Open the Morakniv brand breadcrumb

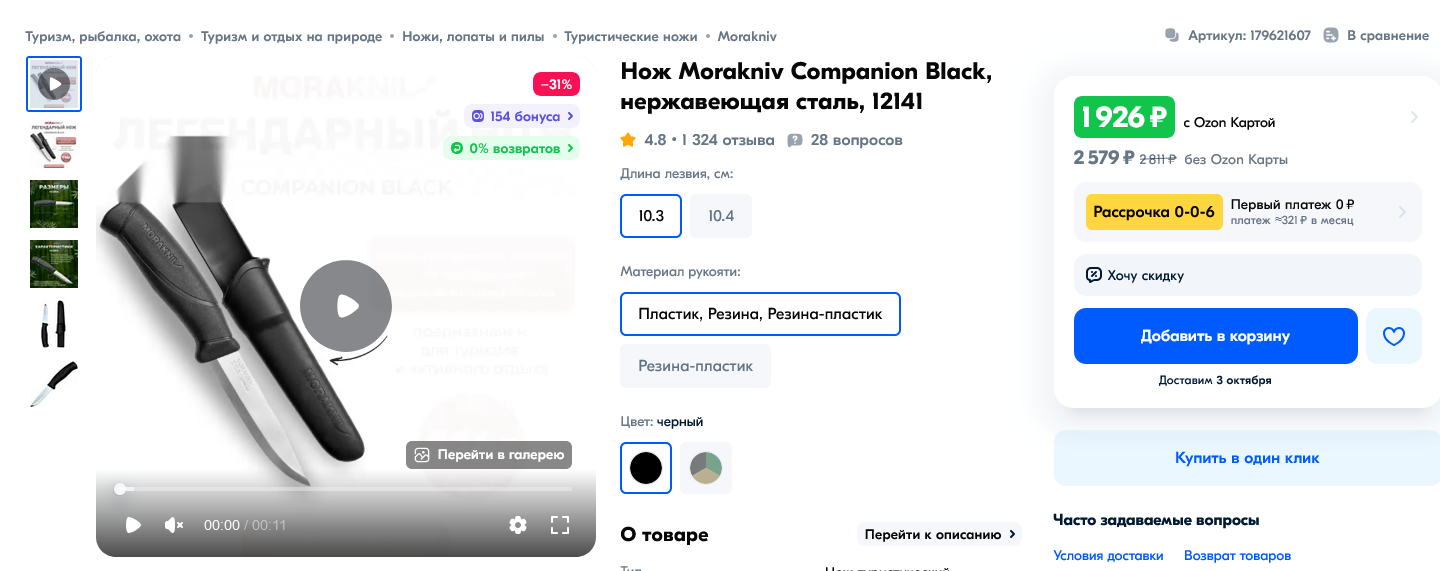747,36
